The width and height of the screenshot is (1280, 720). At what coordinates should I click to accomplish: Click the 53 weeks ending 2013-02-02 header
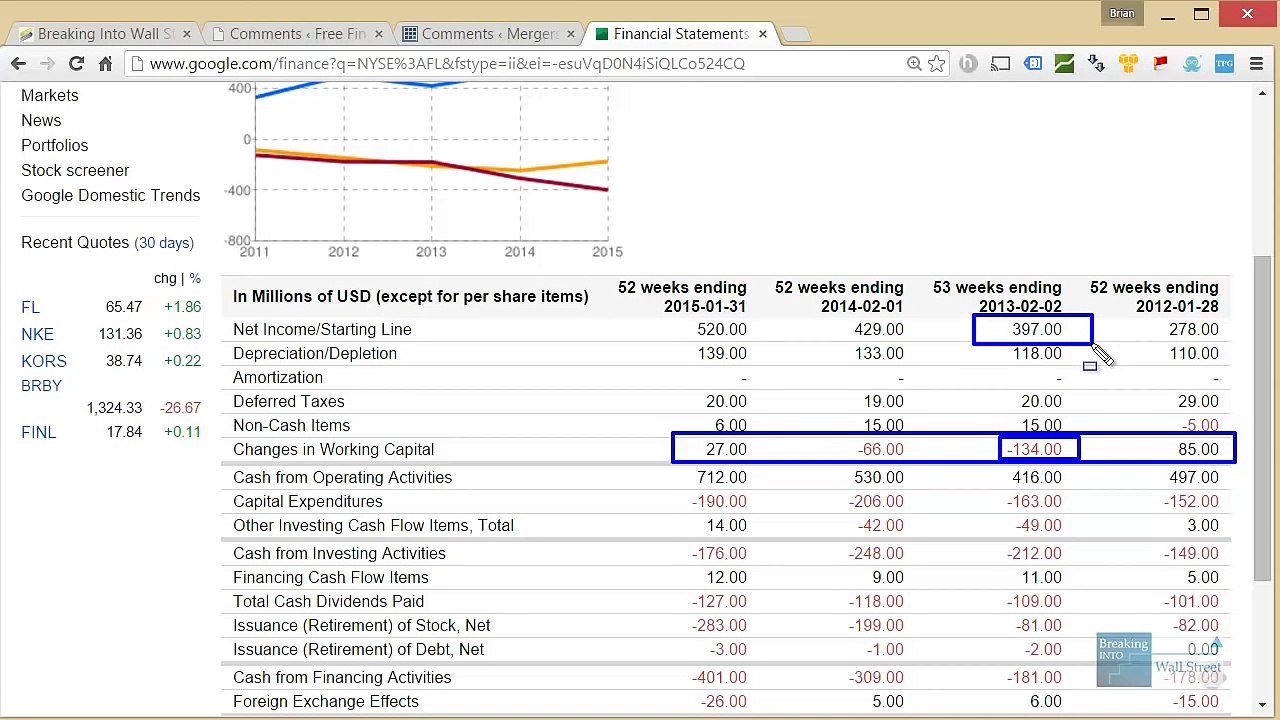point(997,297)
